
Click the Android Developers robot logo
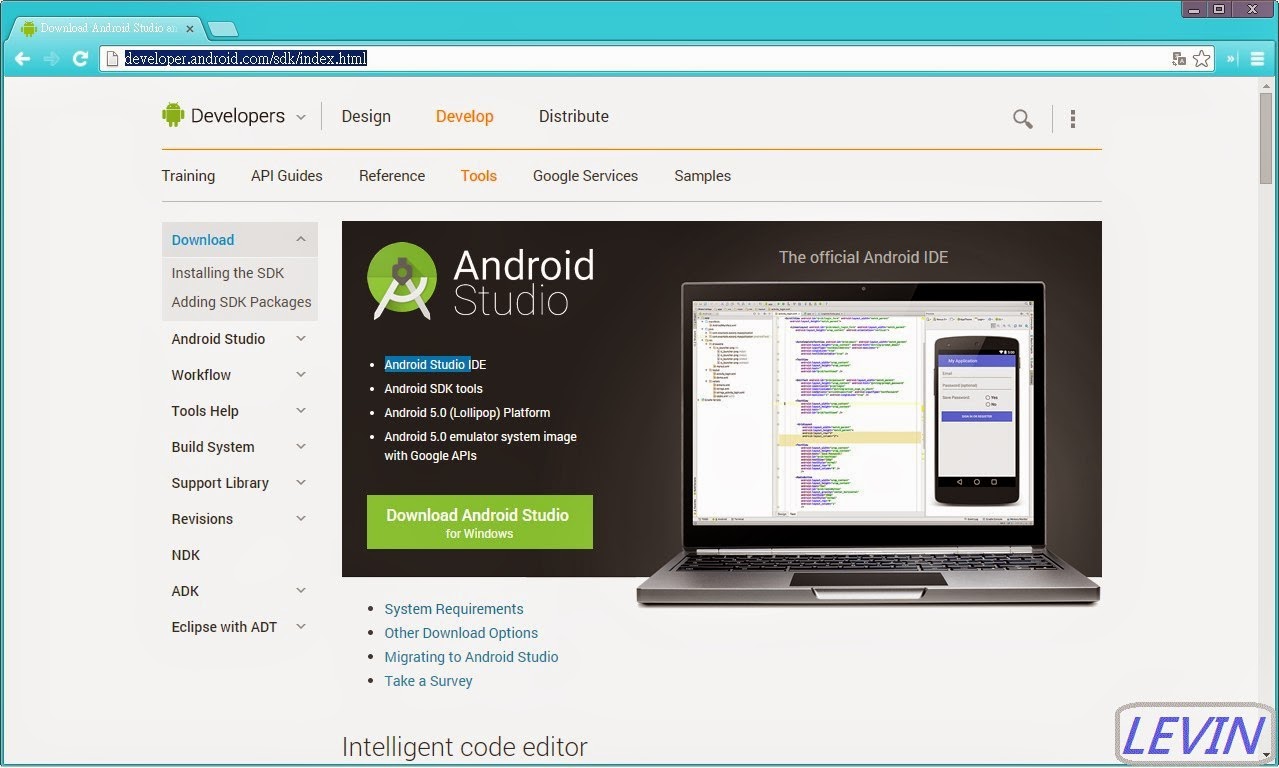tap(173, 115)
